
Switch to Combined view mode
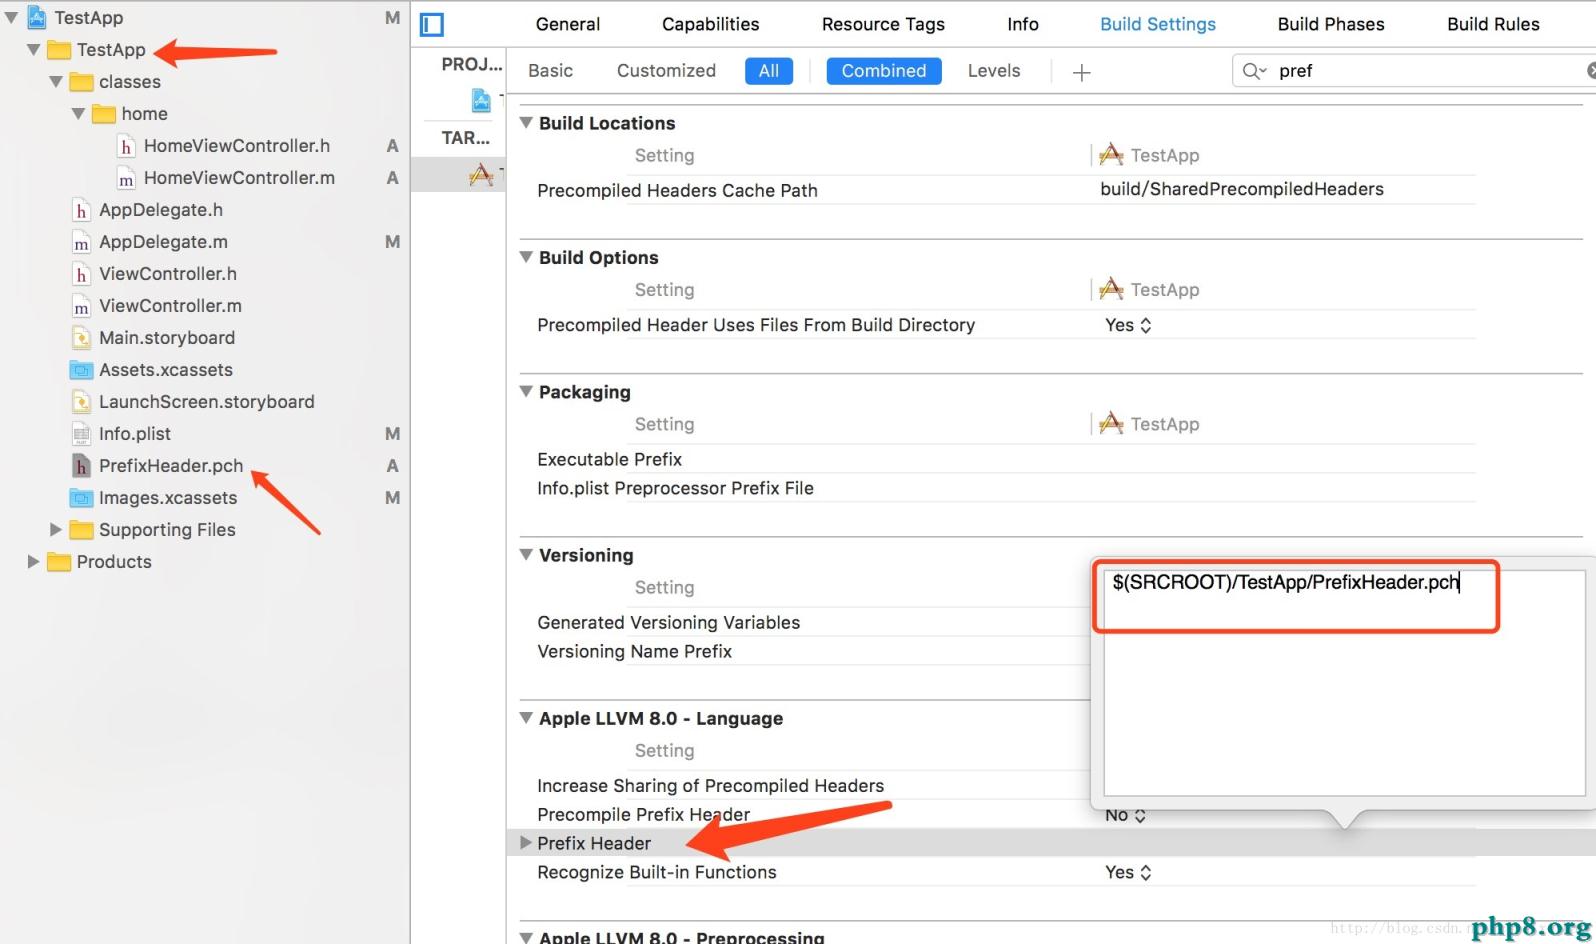[883, 71]
